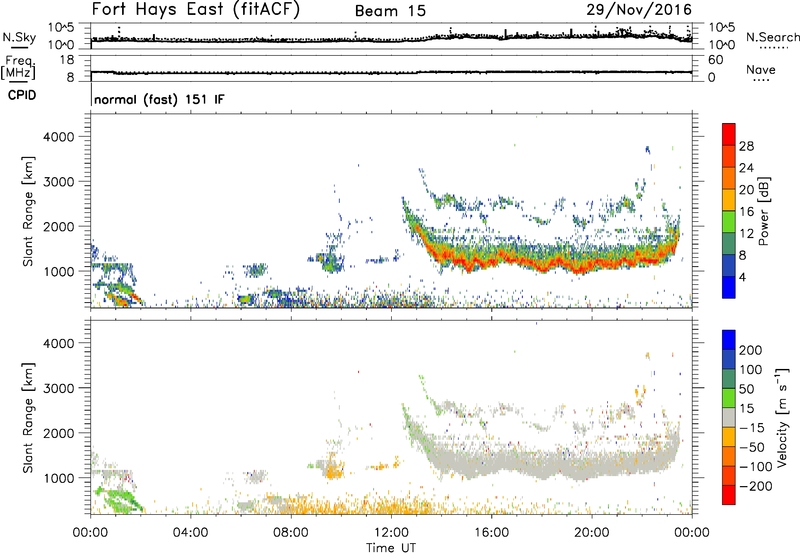Click the date '29/Nov/2016'

[639, 10]
